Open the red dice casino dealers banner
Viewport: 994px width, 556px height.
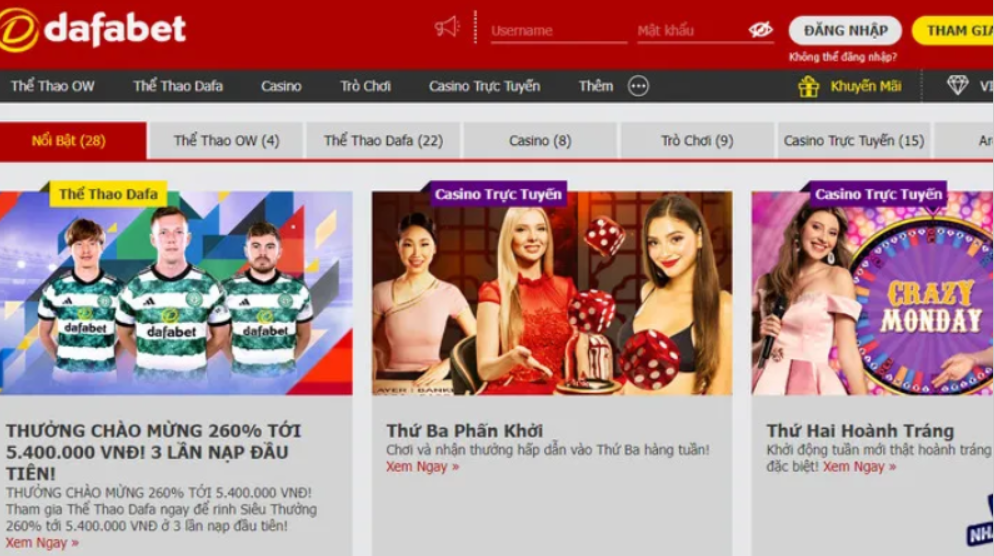point(552,293)
